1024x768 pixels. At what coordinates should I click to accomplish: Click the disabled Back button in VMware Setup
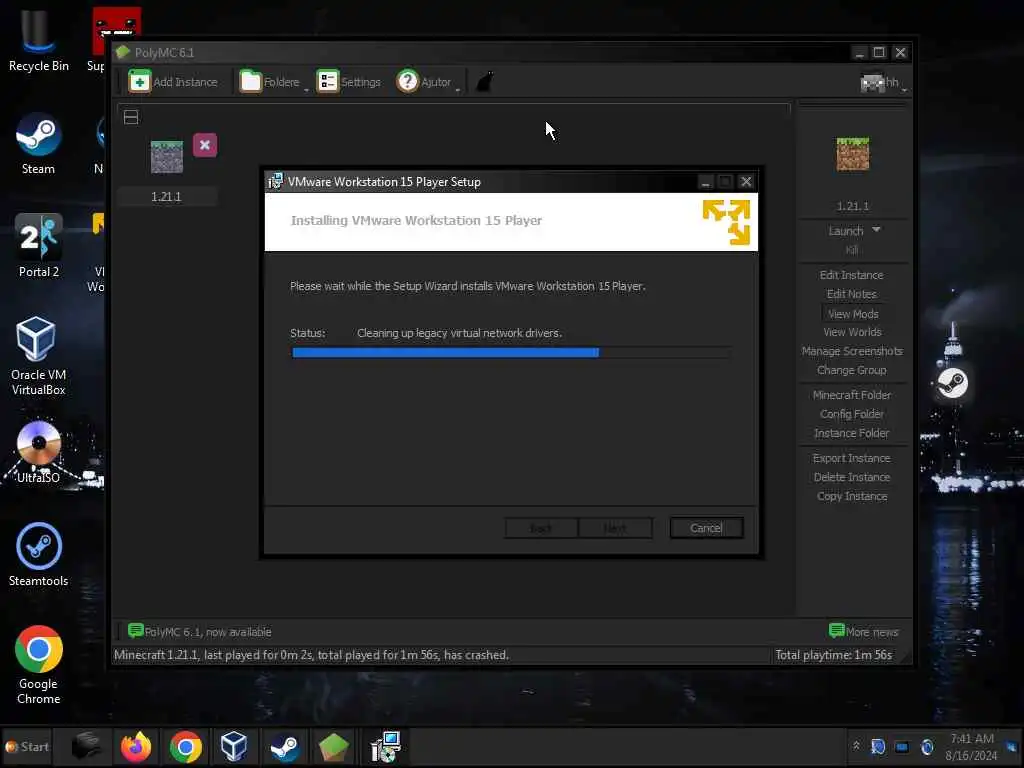point(541,528)
